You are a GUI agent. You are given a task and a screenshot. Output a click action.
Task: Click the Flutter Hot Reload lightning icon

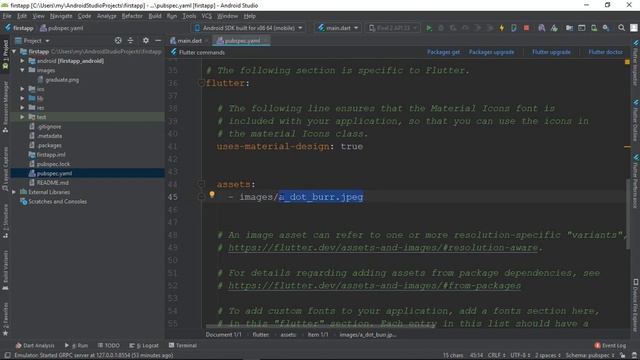502,28
